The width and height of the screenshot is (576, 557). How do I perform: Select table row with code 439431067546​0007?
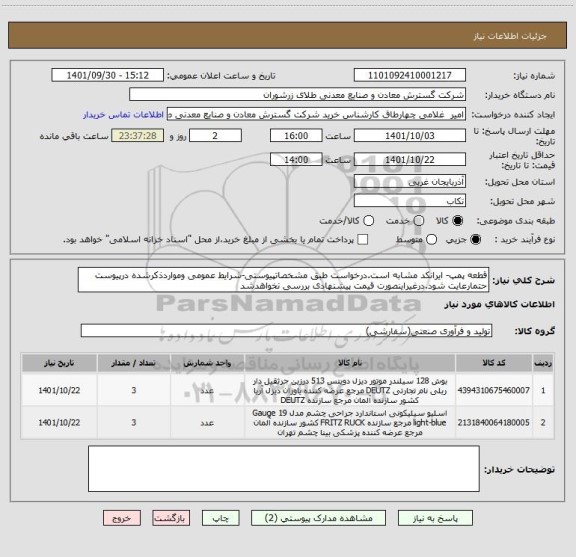point(288,390)
